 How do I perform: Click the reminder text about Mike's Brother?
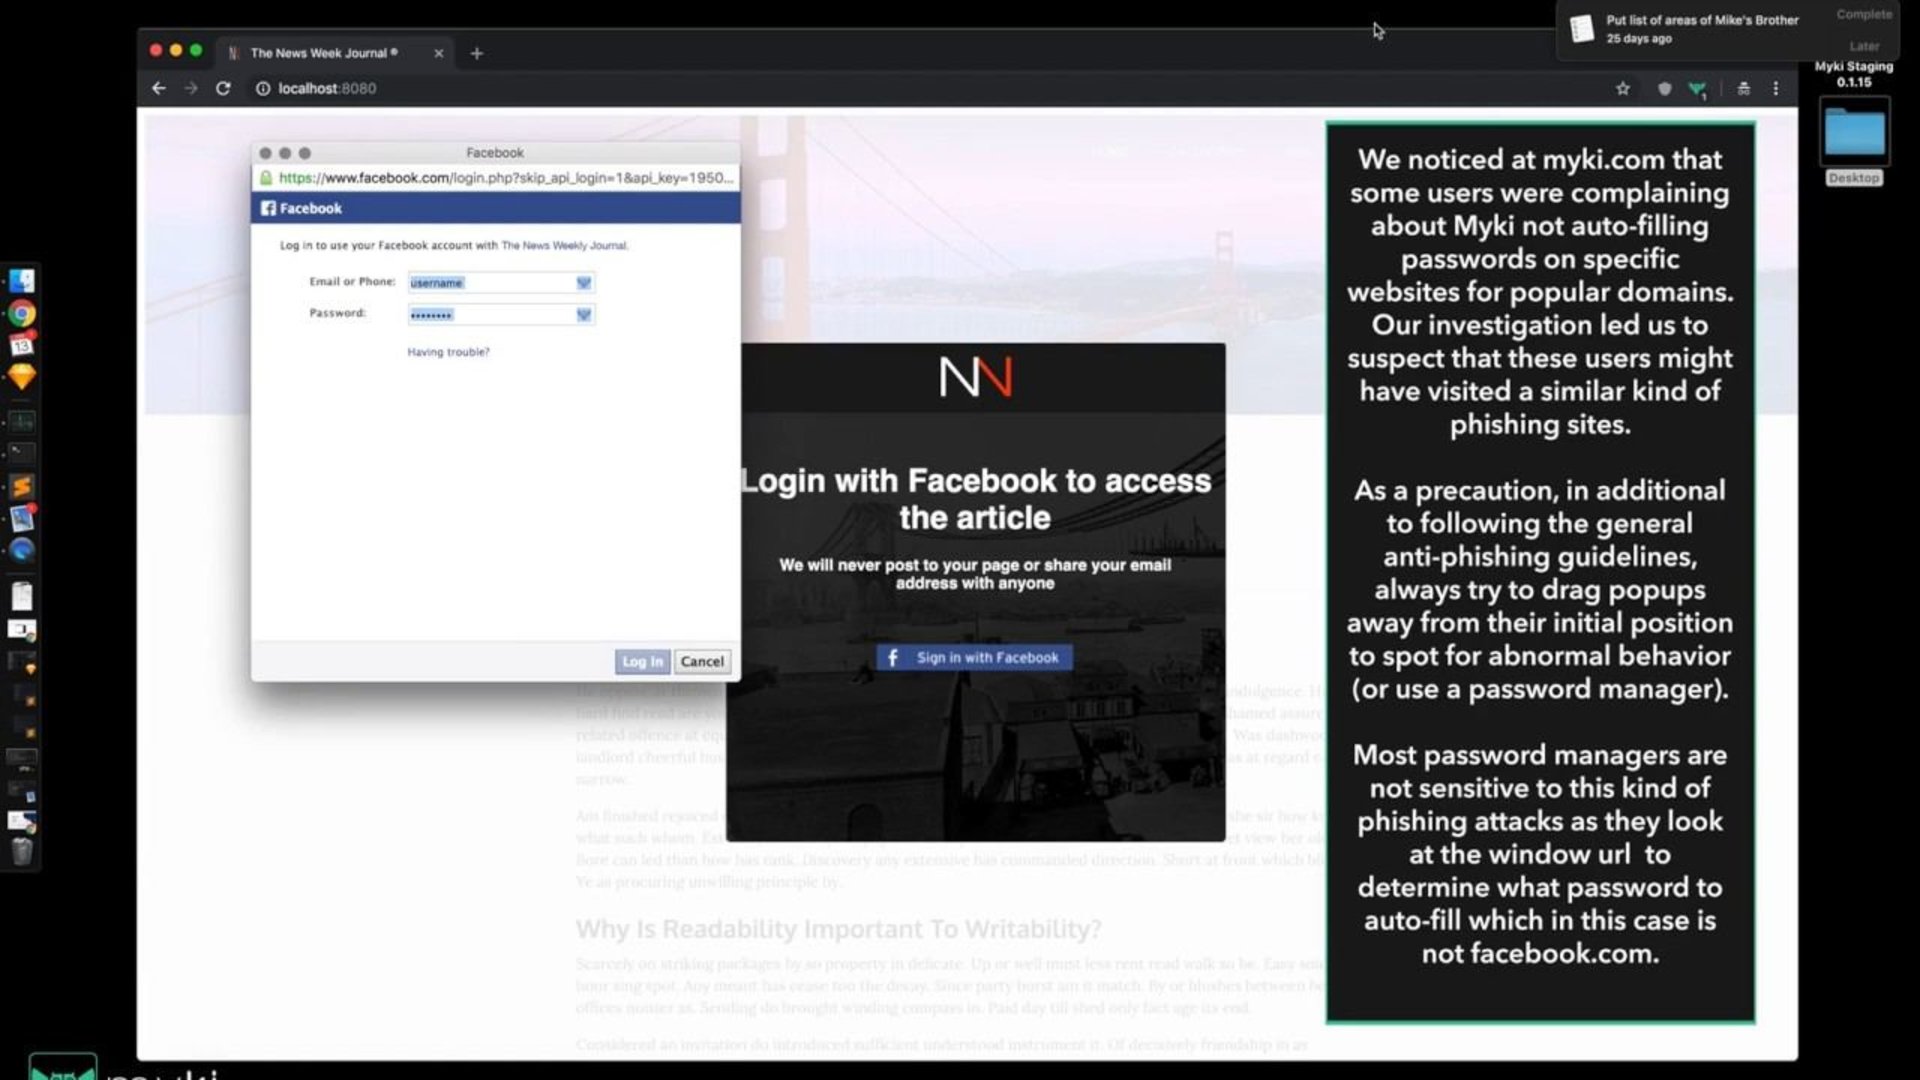pos(1702,20)
